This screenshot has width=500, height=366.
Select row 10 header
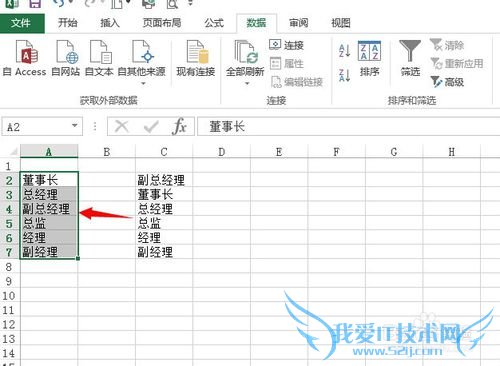coord(9,296)
